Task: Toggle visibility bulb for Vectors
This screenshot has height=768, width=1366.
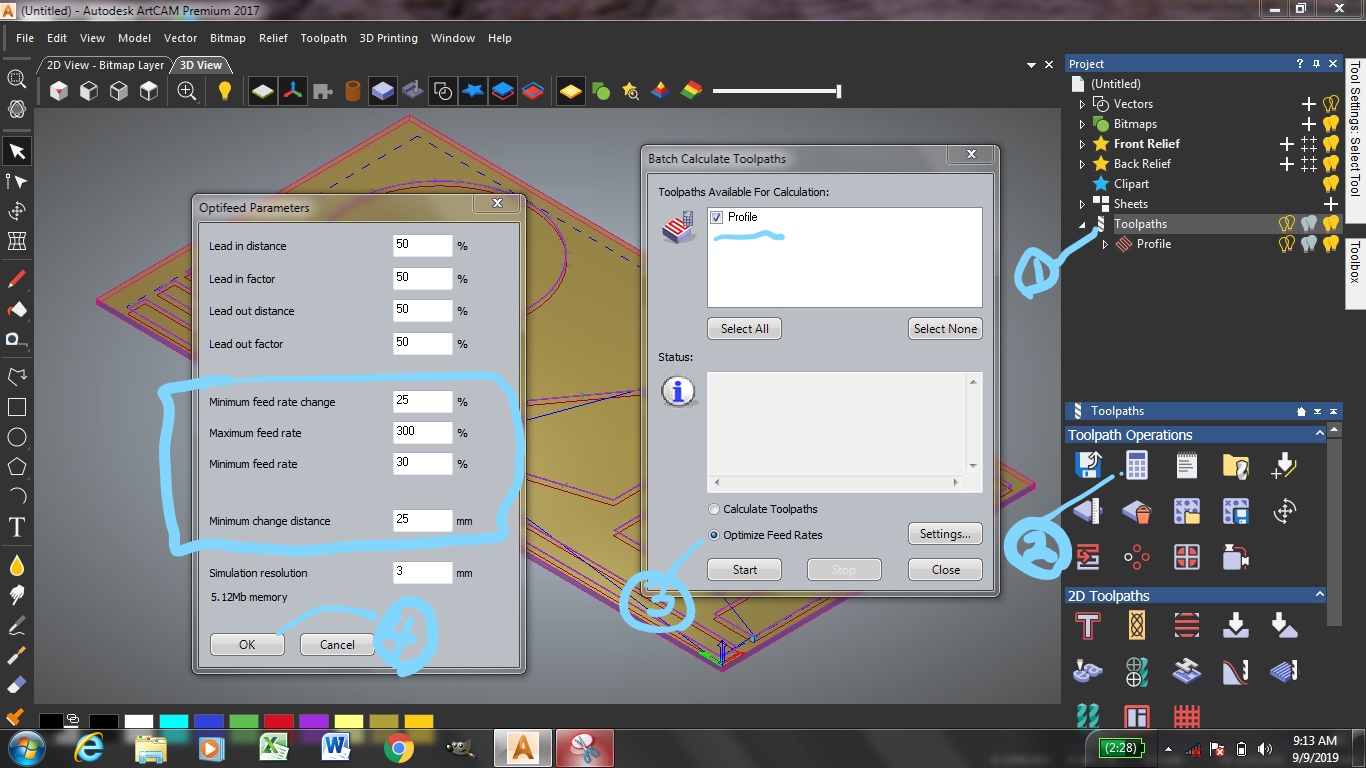Action: (x=1331, y=104)
